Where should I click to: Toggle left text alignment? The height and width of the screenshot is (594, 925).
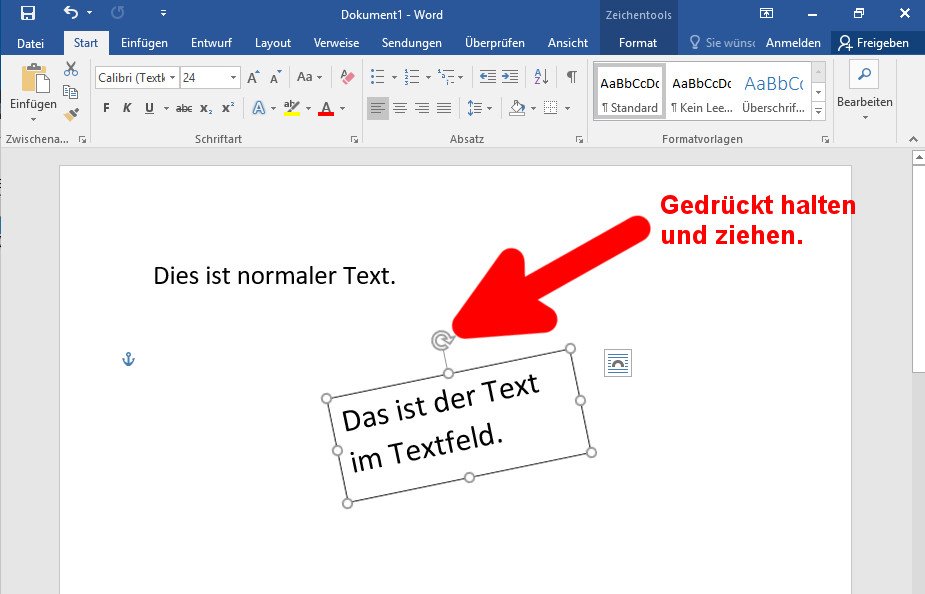pos(379,108)
